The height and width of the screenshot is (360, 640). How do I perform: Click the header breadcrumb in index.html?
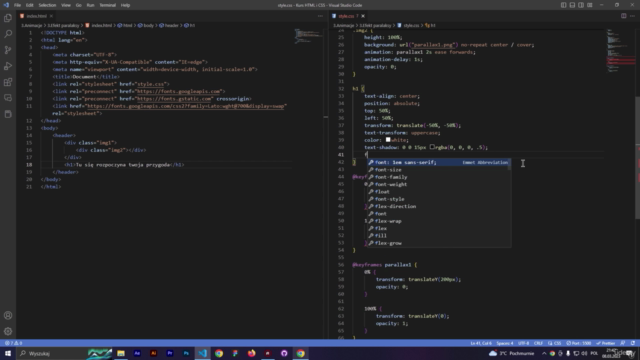171,25
